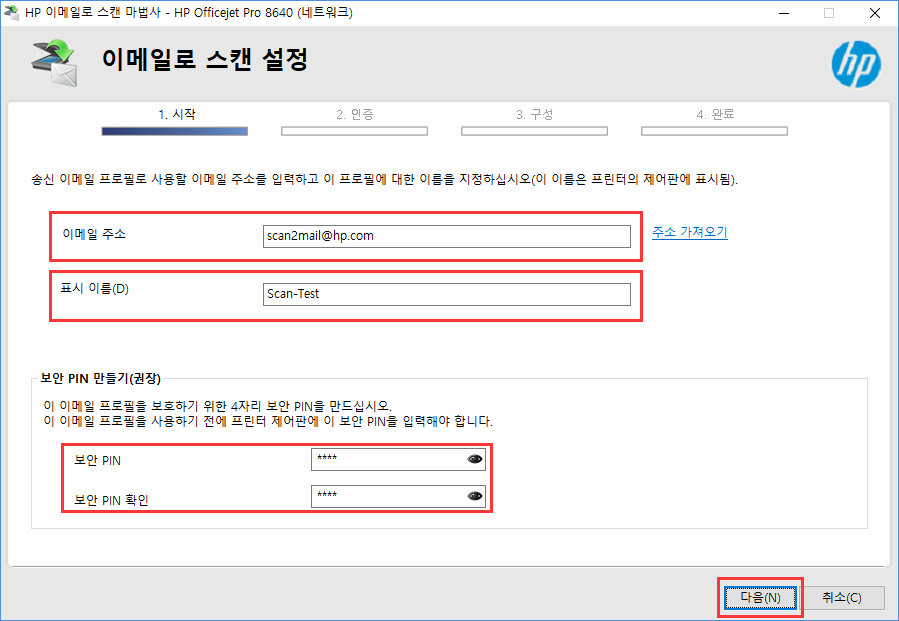
Task: Click the 3. 구성 progress bar
Action: 534,131
